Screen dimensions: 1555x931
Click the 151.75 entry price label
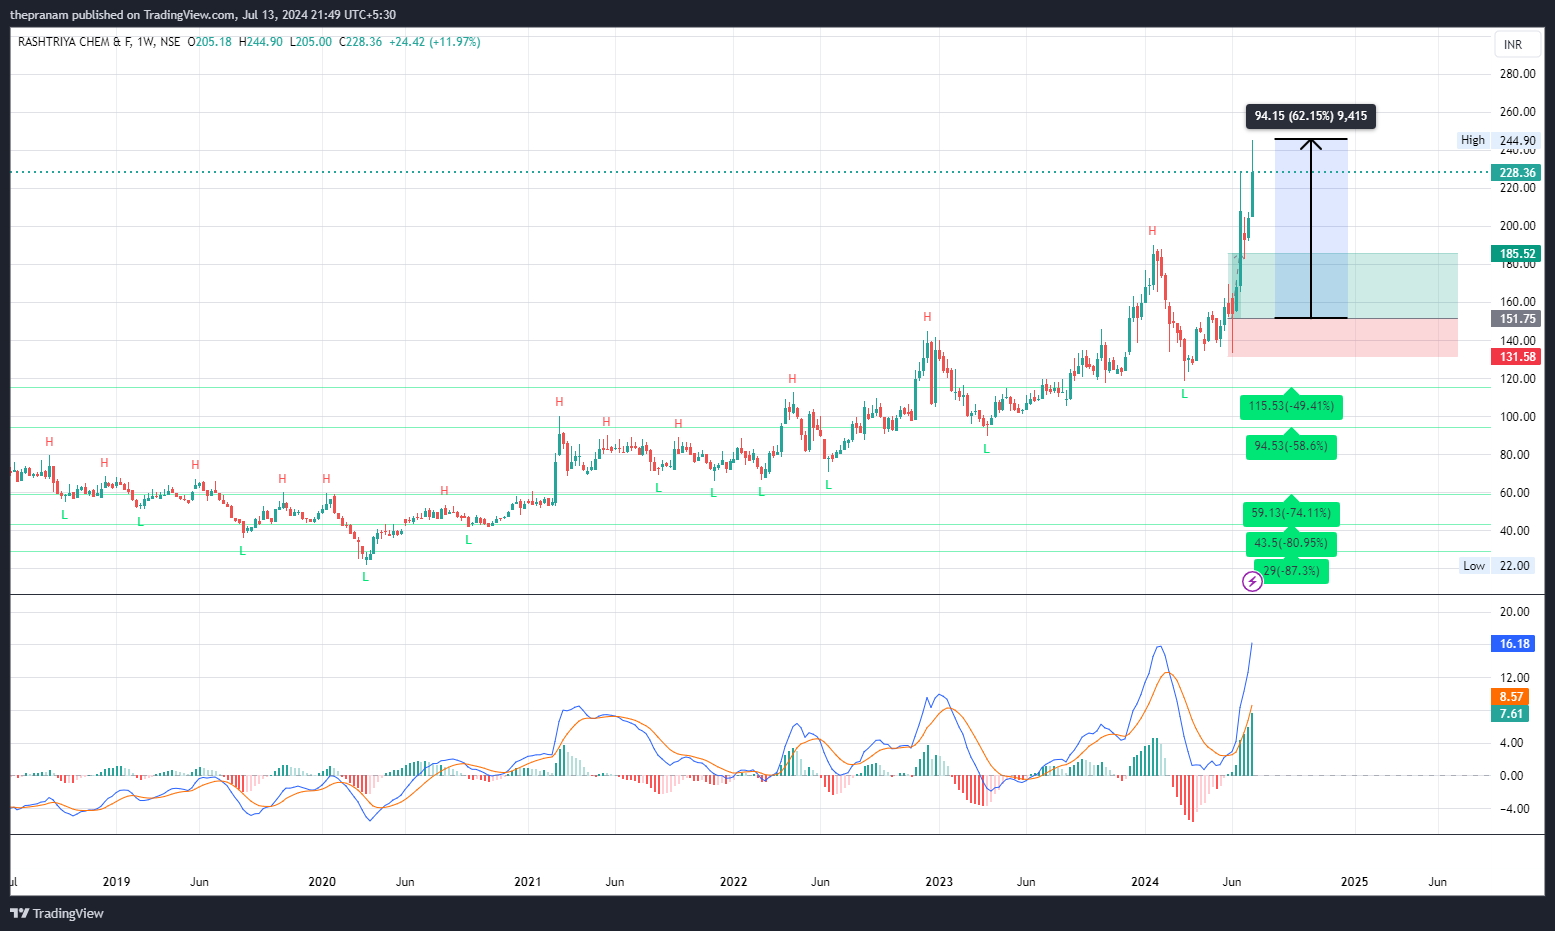click(1517, 319)
